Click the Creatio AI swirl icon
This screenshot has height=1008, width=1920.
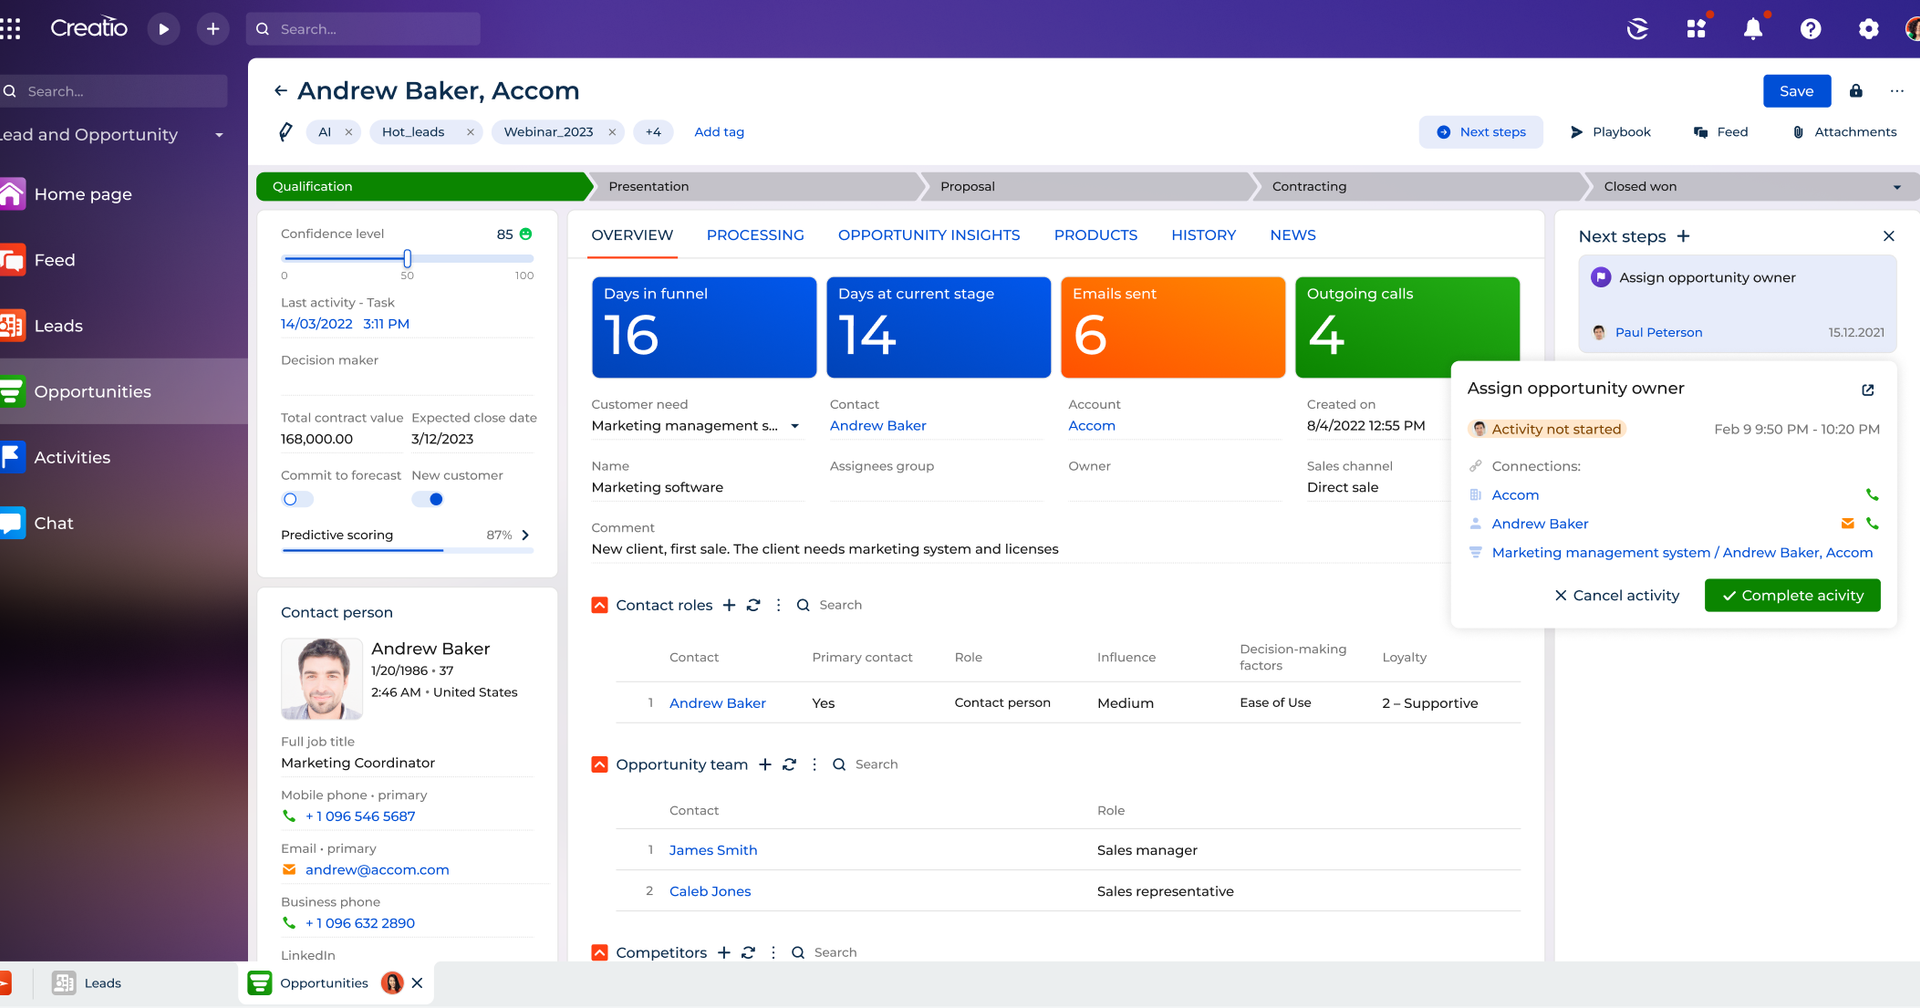pos(1638,29)
